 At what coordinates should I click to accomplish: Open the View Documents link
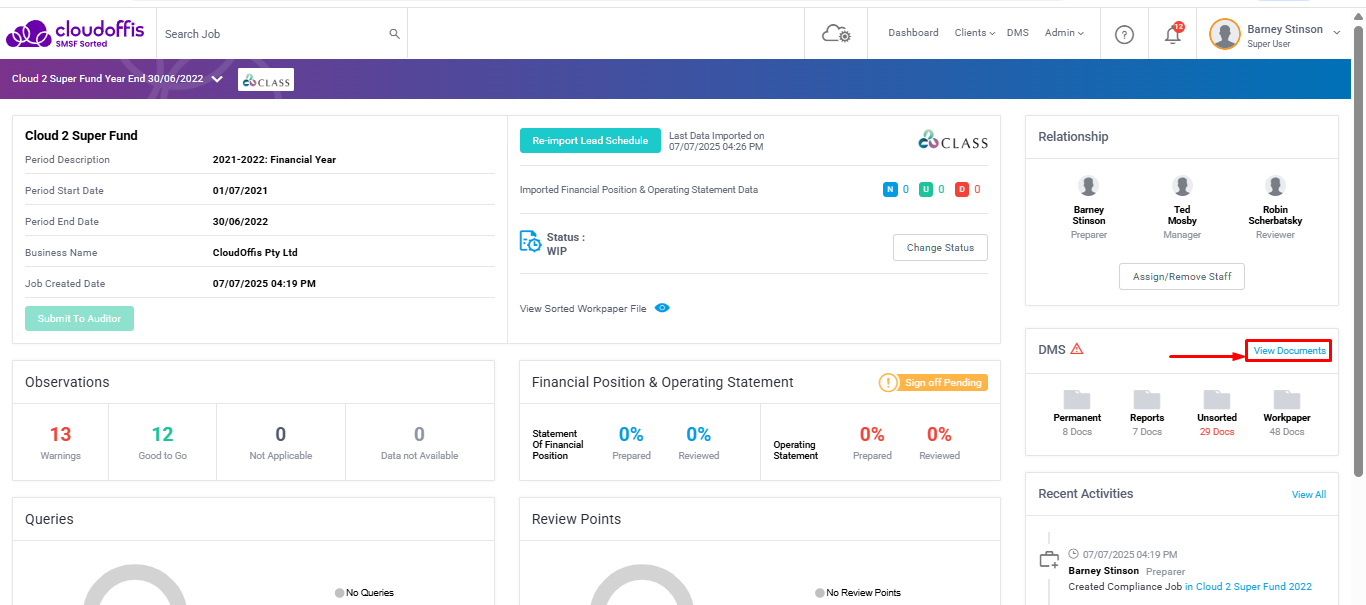(1289, 351)
